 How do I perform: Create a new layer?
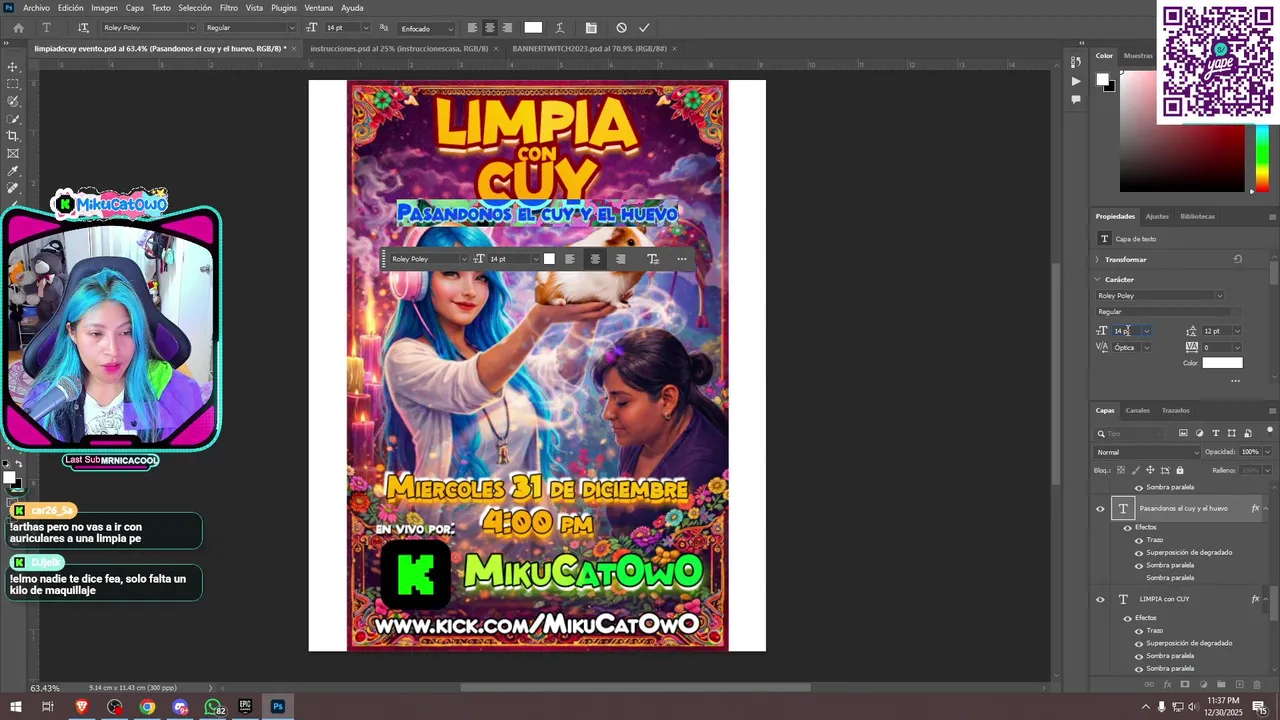pyautogui.click(x=1239, y=685)
